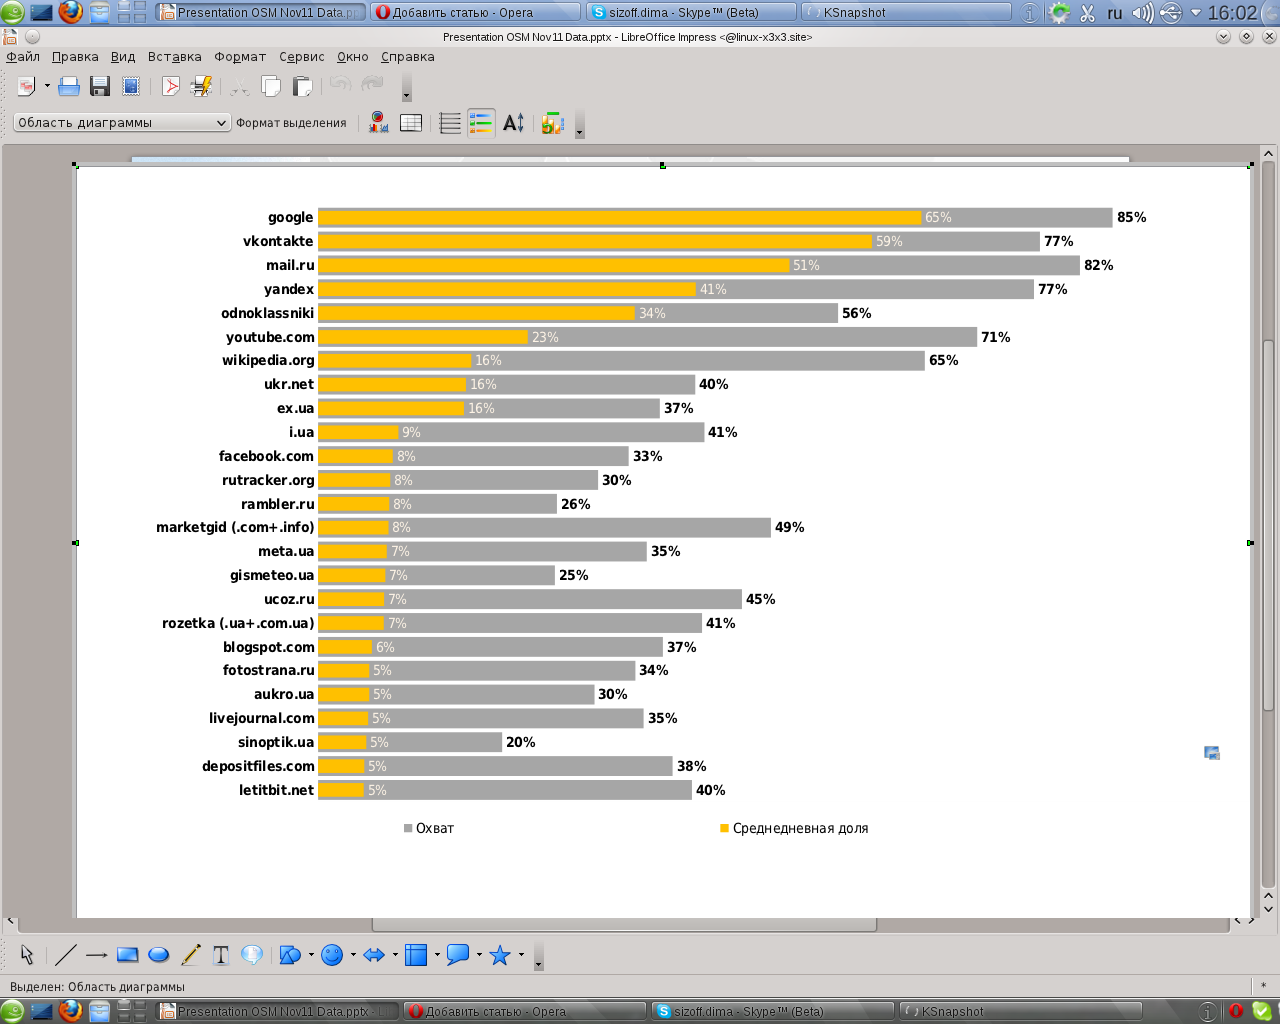Expand the Symbol Shapes smiley dropdown arrow
This screenshot has width=1280, height=1024.
click(353, 955)
